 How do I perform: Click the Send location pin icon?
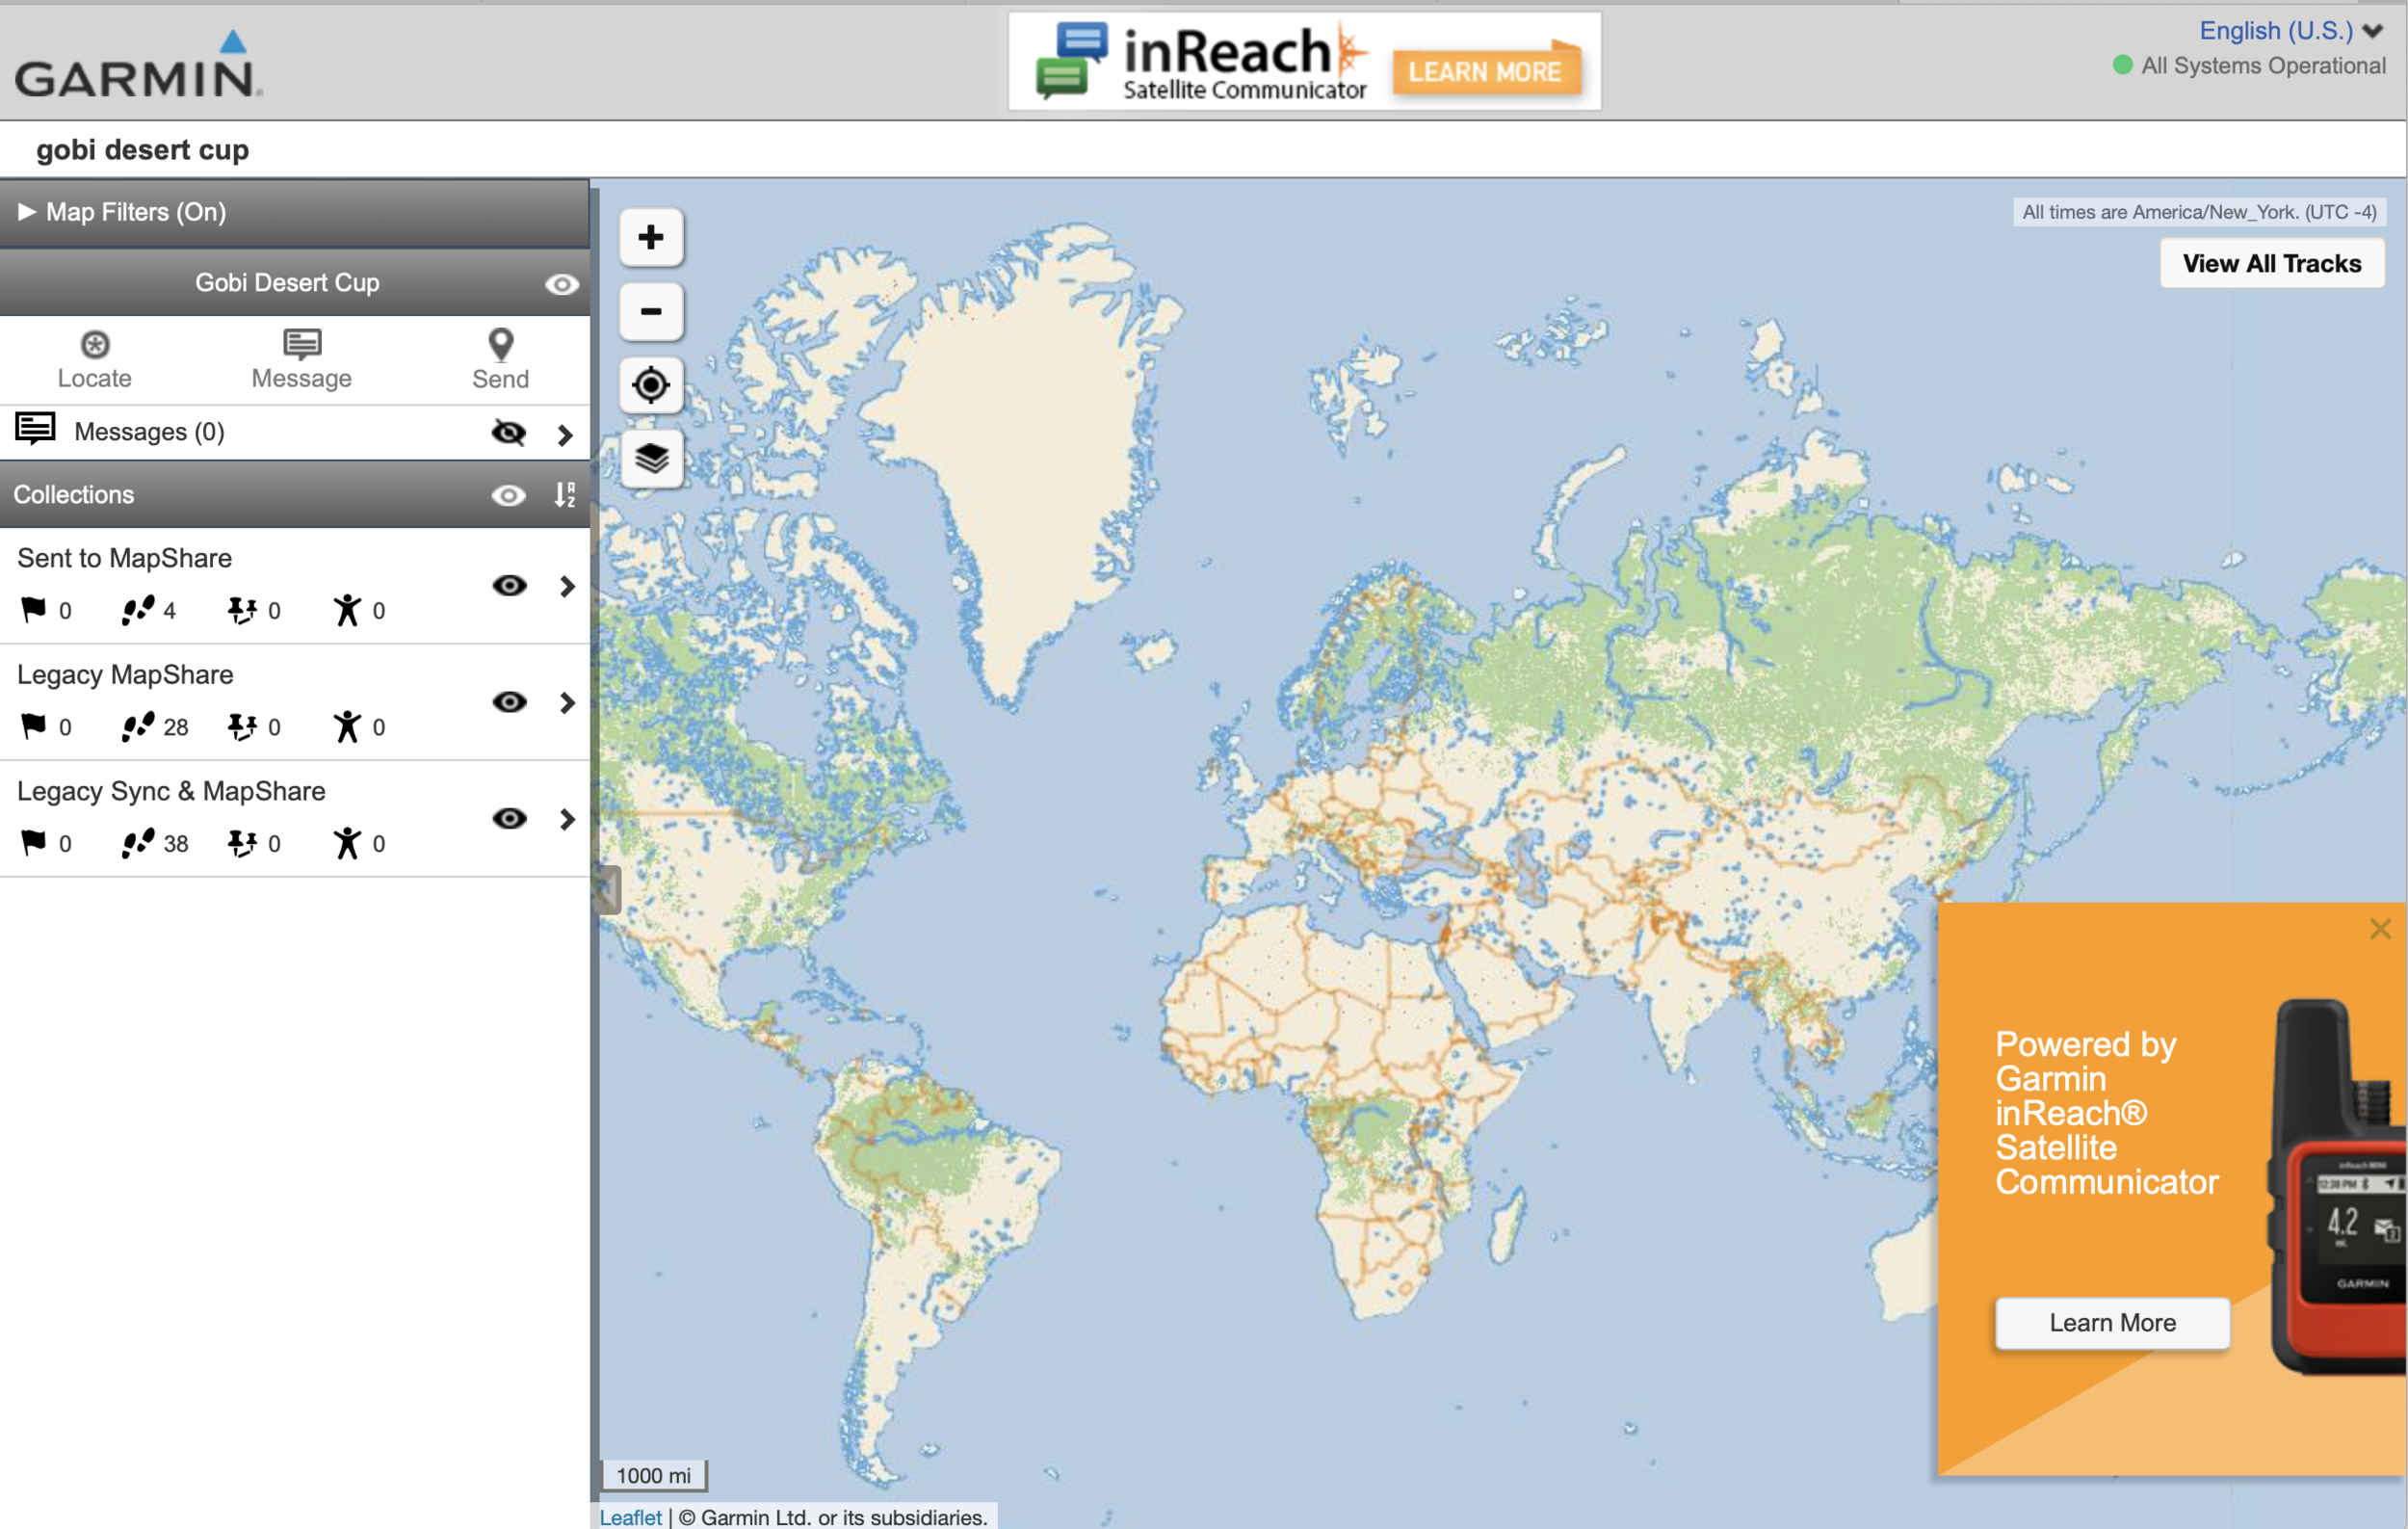(x=501, y=345)
